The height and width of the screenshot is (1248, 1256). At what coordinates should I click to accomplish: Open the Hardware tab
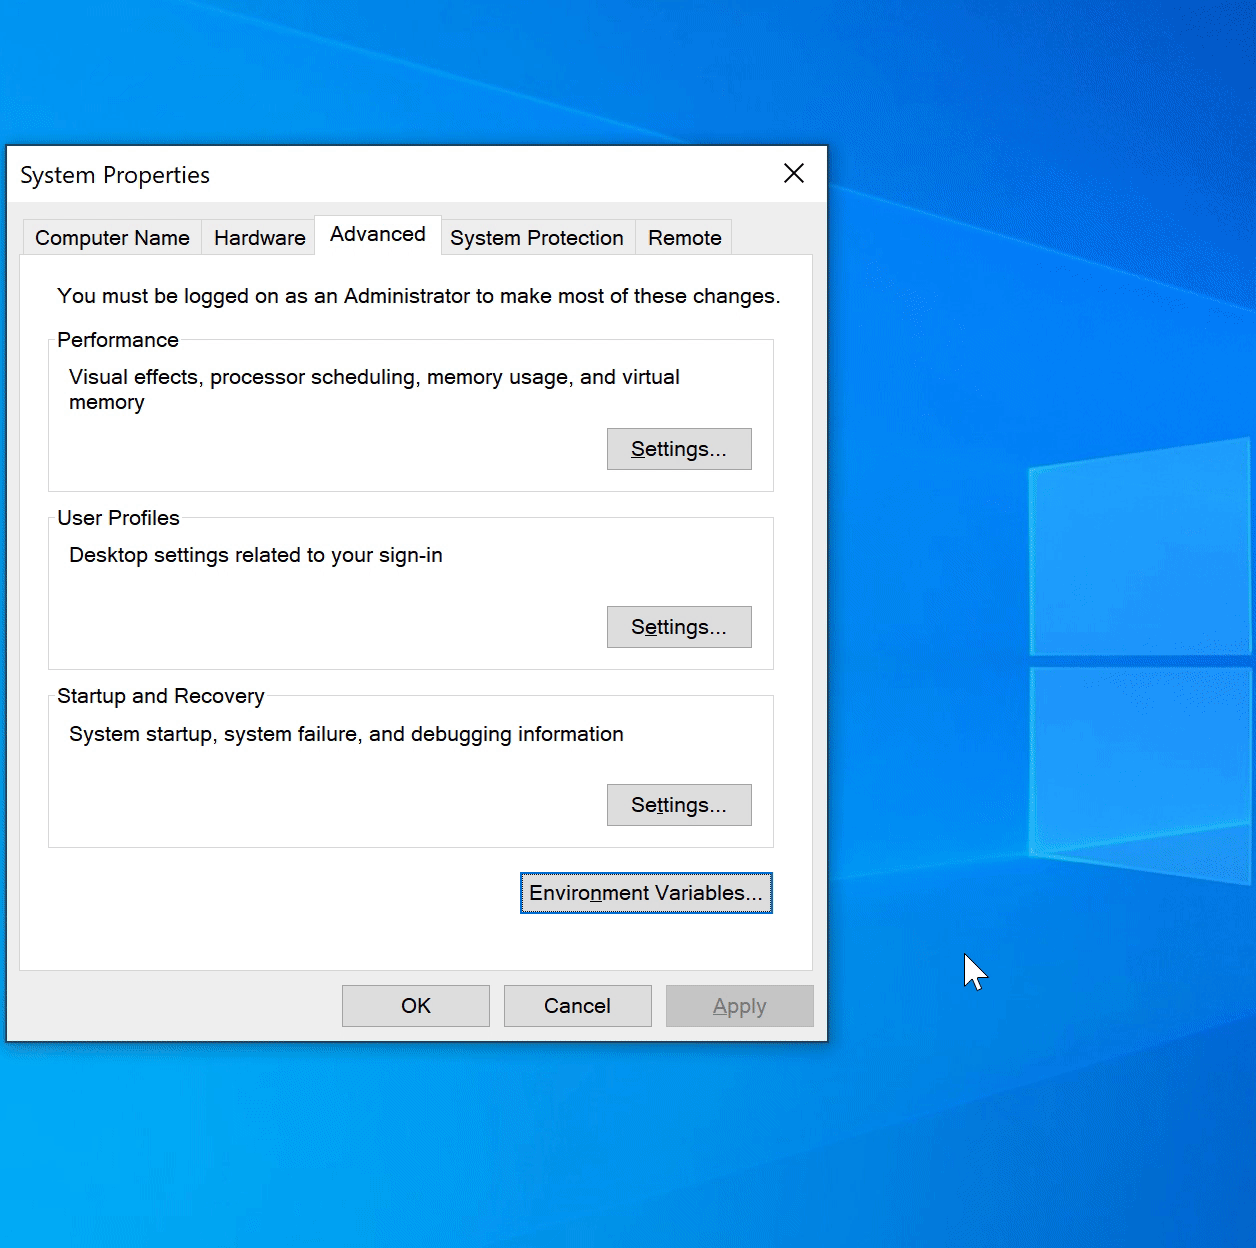258,237
